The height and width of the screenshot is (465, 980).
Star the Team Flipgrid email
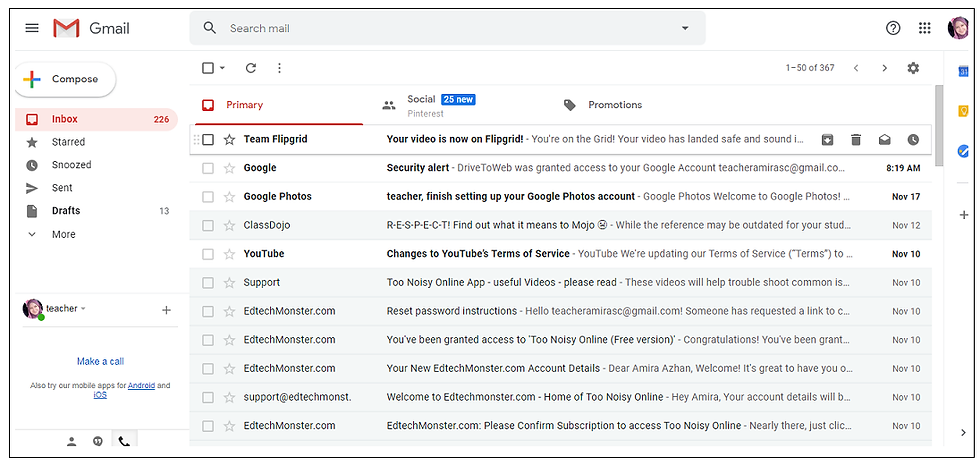229,139
